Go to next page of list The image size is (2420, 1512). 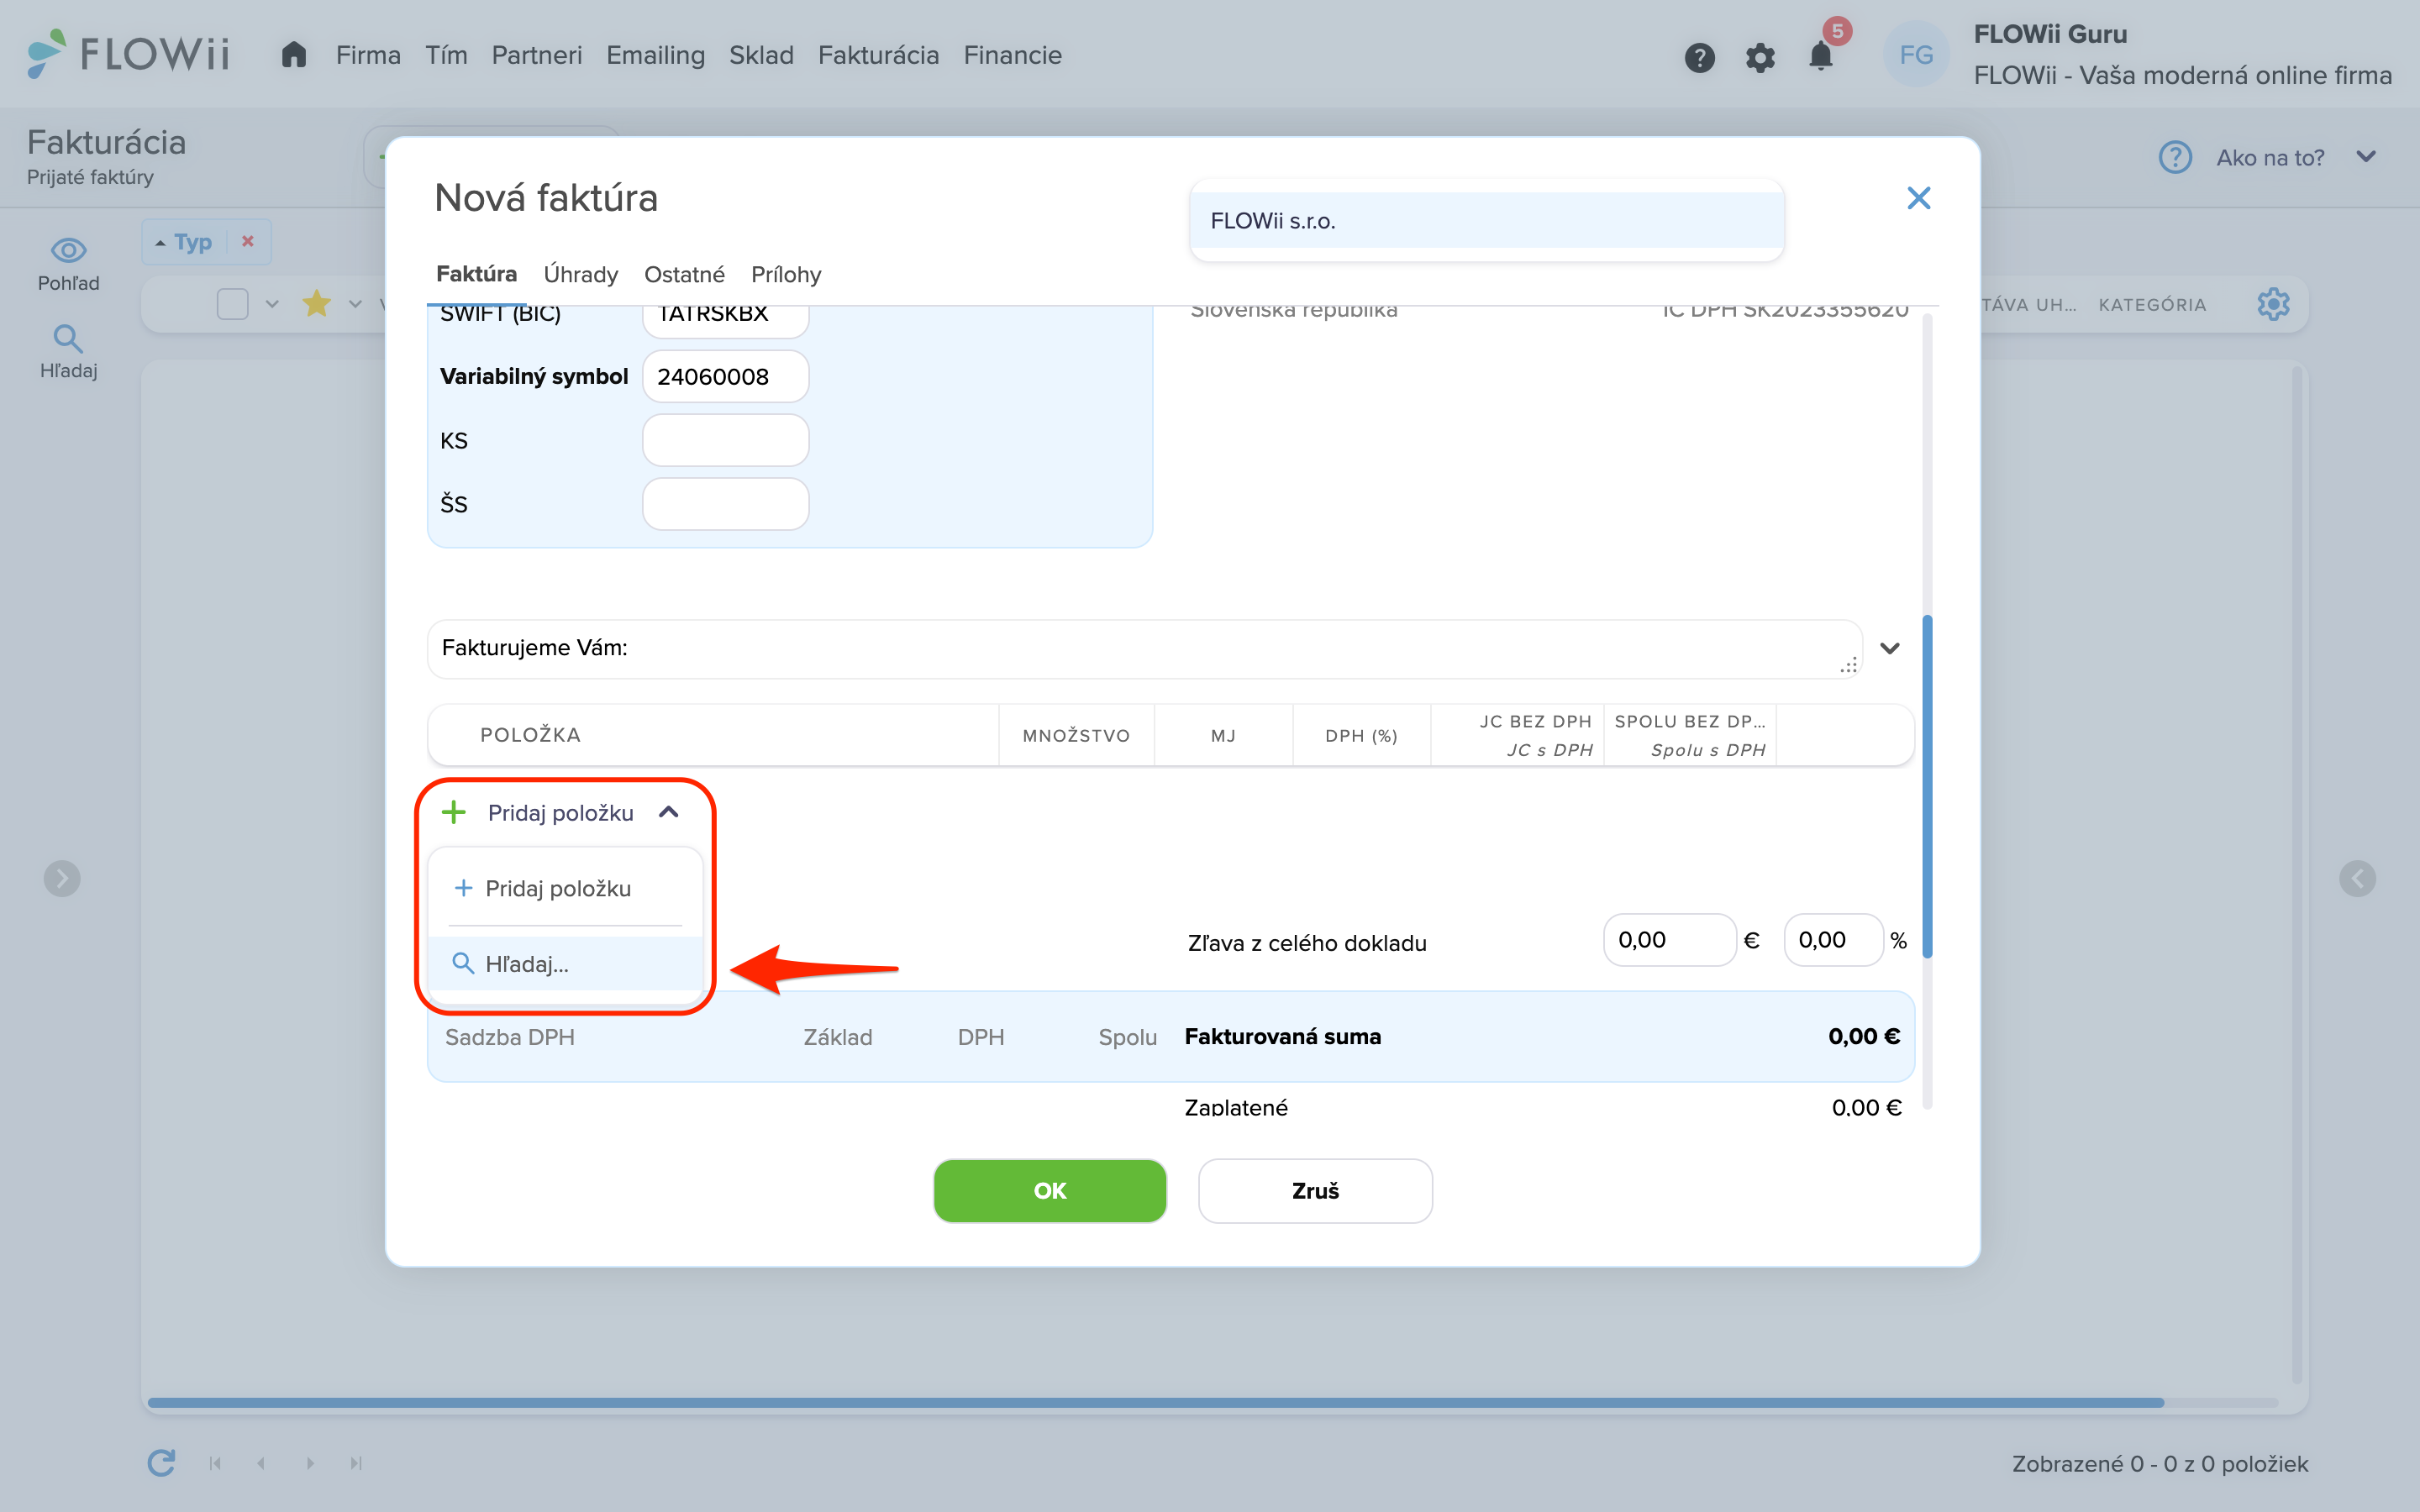click(x=310, y=1463)
